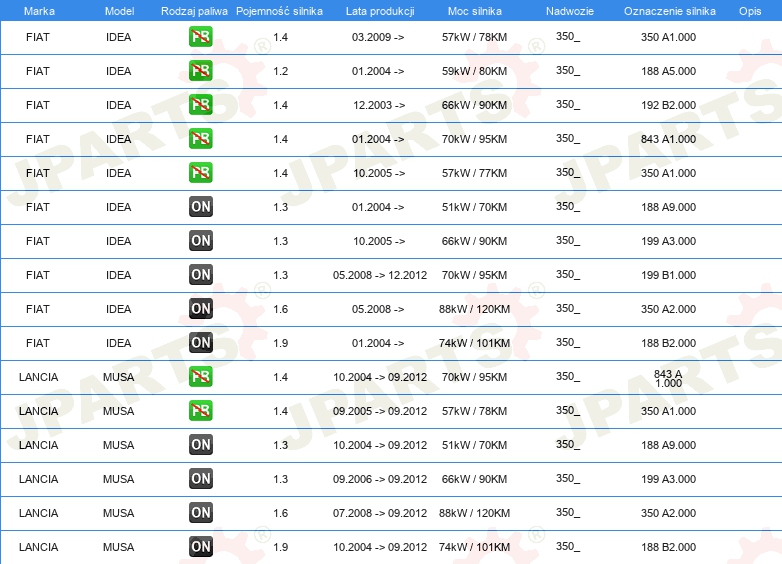Select the ON icon for LANCIA MUSA 1.9
This screenshot has height=564, width=782.
pos(201,547)
